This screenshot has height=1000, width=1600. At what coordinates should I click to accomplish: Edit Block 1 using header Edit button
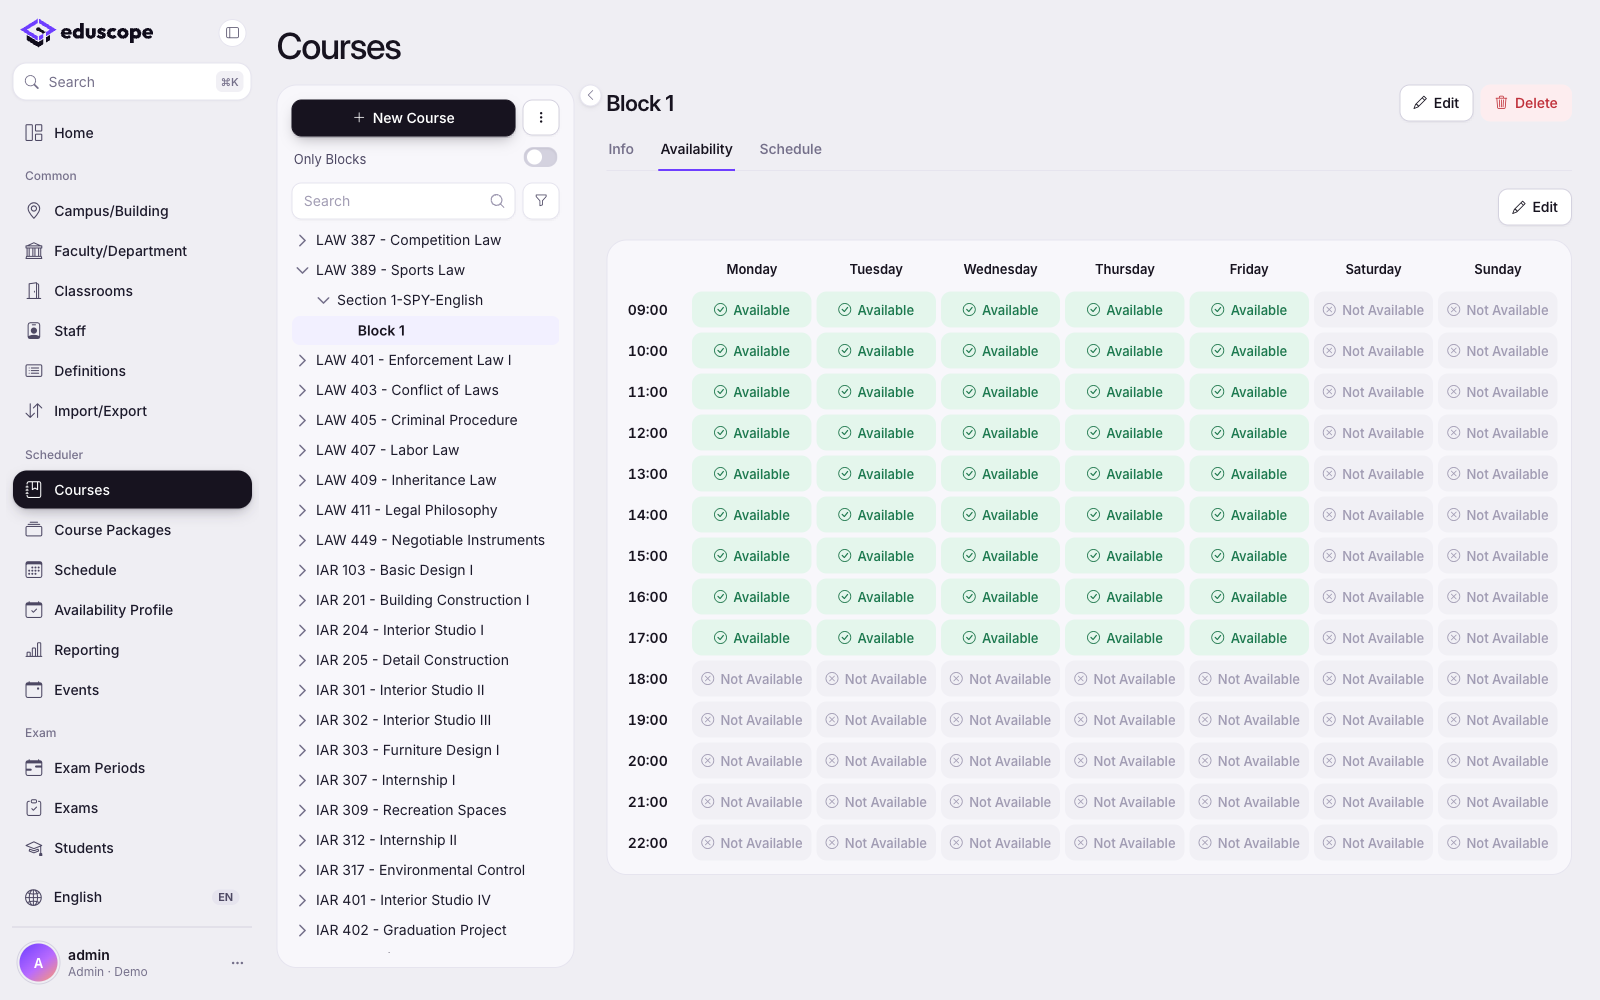coord(1436,103)
